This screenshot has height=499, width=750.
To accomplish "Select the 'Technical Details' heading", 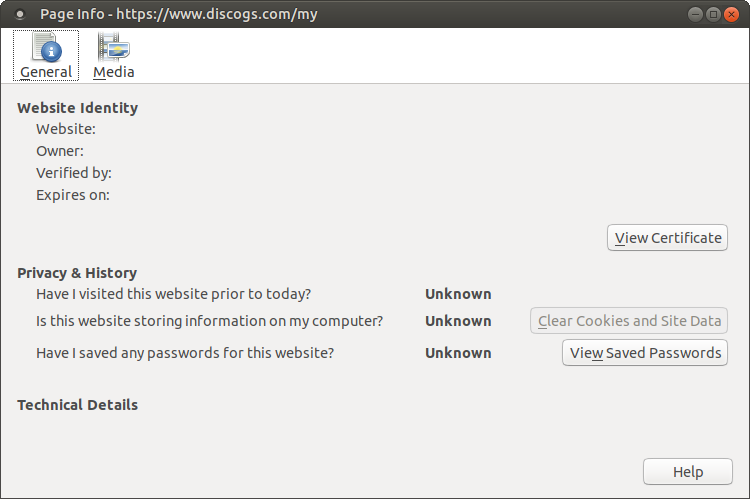I will tap(77, 405).
